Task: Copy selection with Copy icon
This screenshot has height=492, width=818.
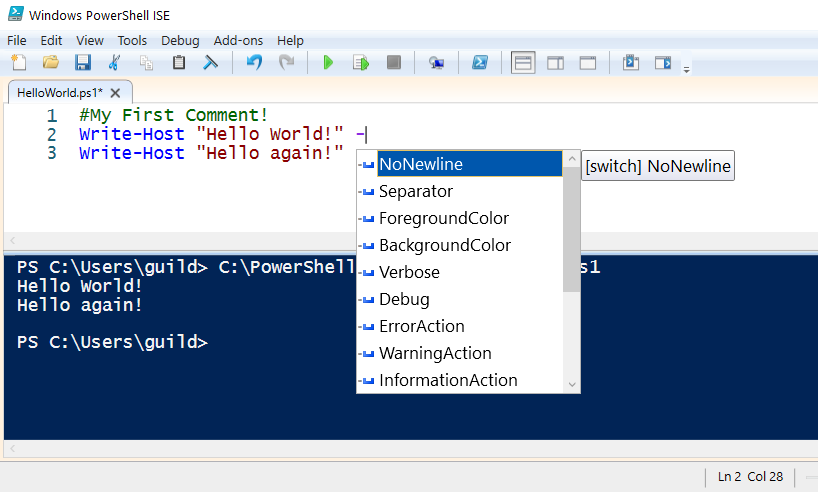Action: click(x=147, y=63)
